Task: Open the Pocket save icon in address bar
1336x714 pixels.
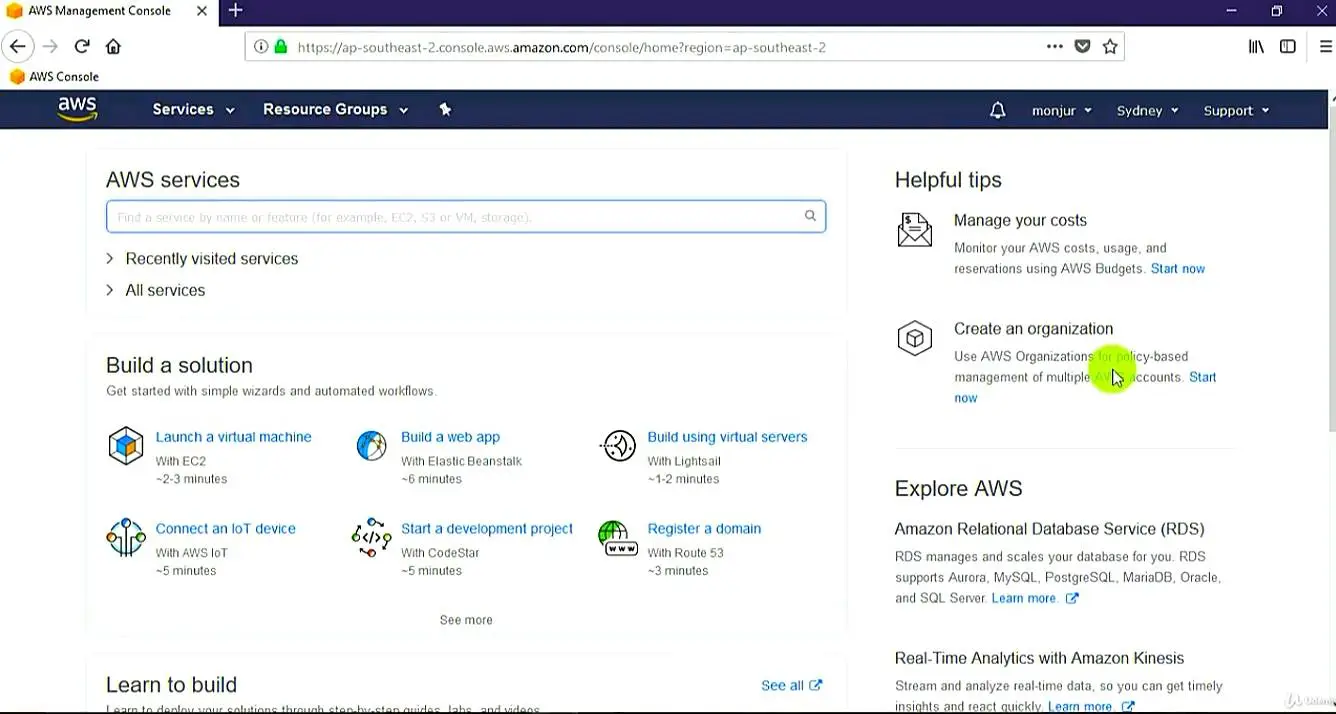Action: tap(1082, 46)
